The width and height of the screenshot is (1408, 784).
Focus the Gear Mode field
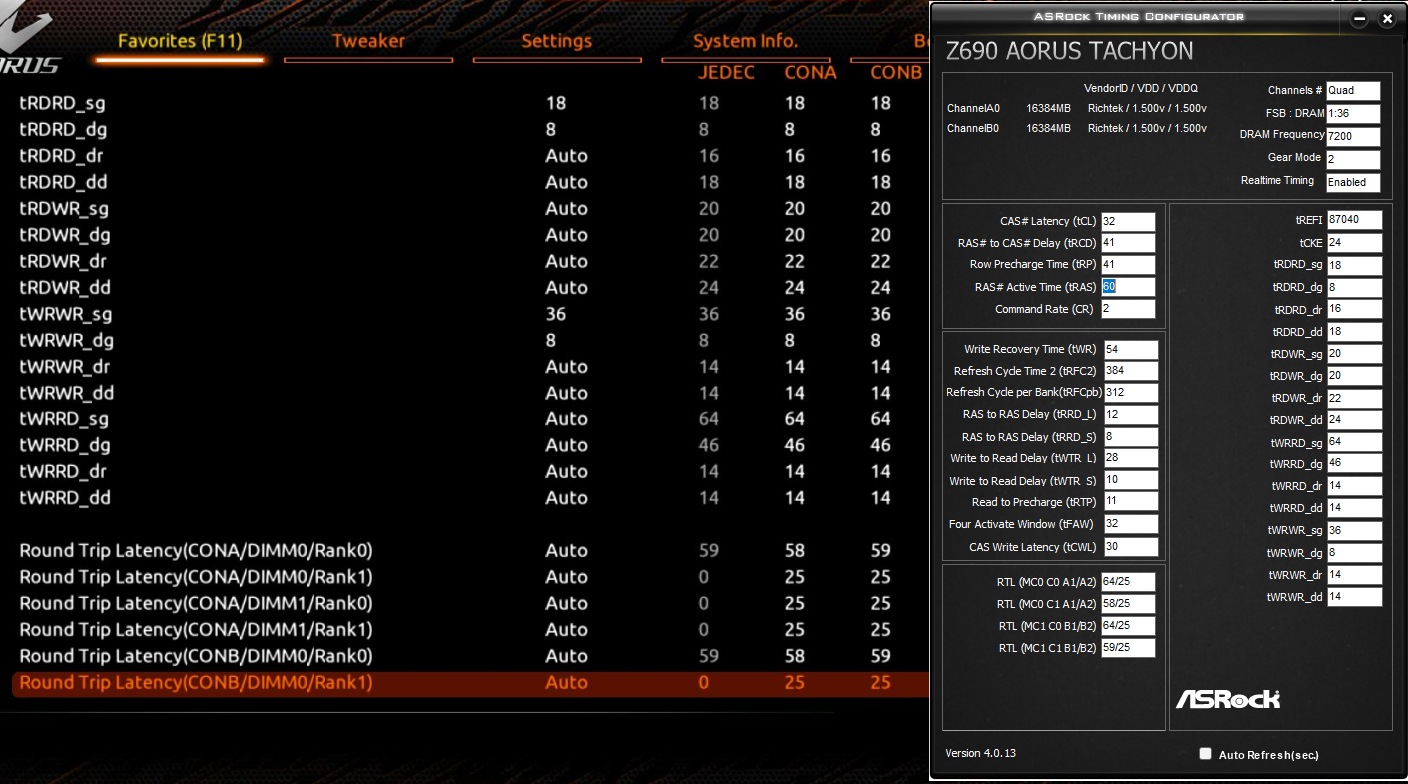tap(1353, 160)
